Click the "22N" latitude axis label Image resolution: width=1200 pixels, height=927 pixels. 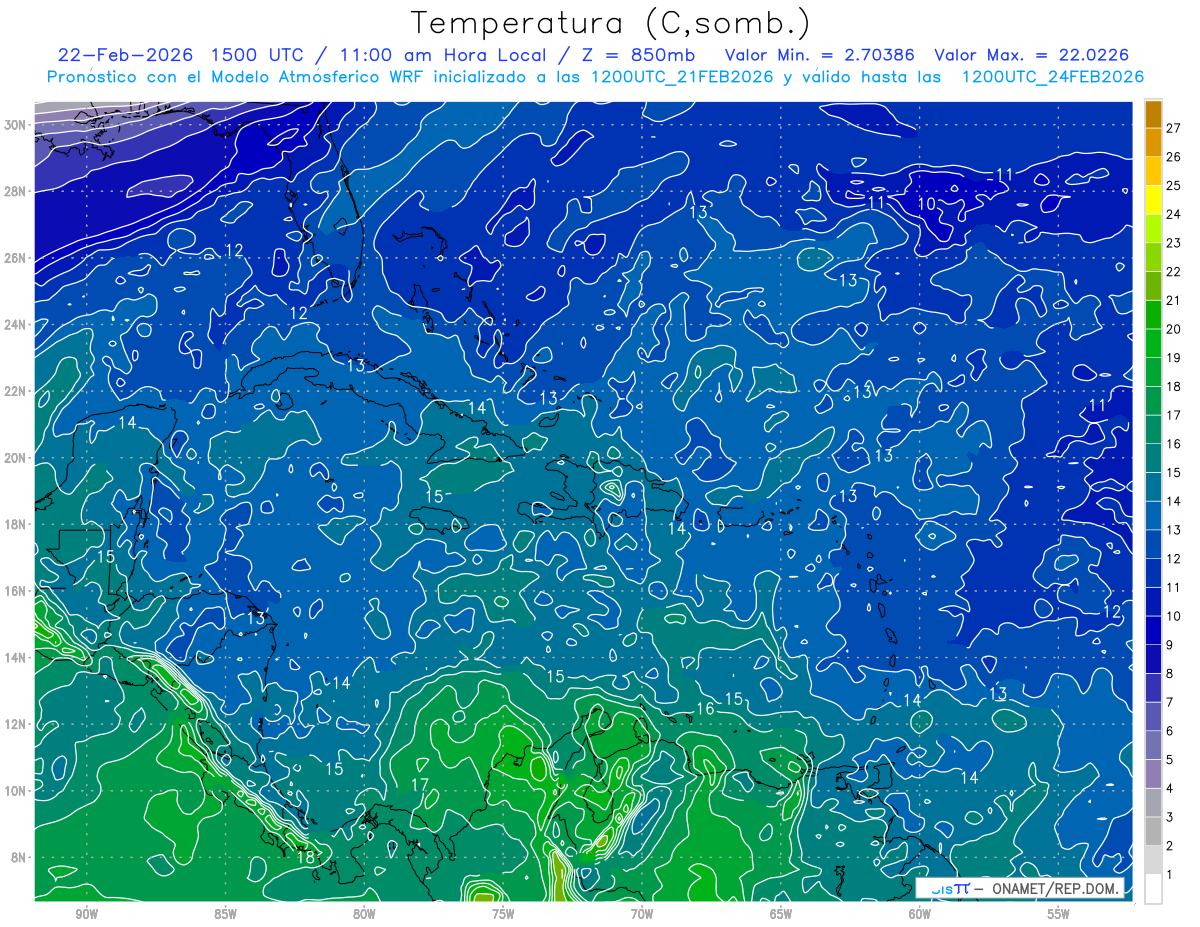coord(17,391)
